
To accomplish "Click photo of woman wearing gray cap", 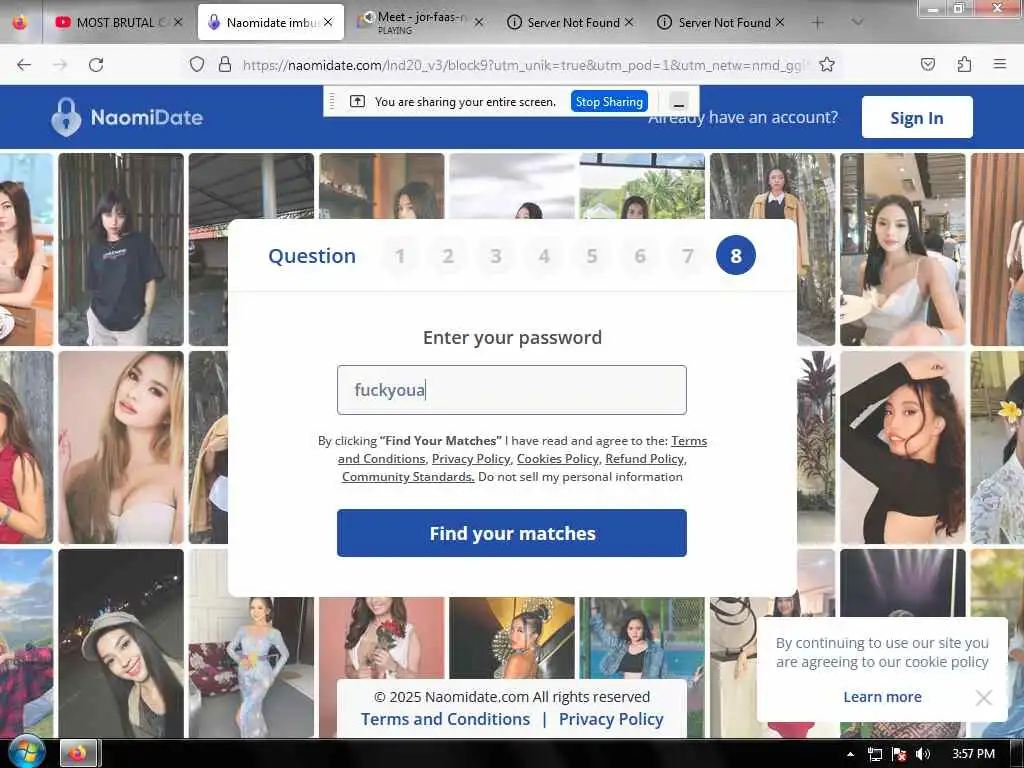I will [121, 643].
